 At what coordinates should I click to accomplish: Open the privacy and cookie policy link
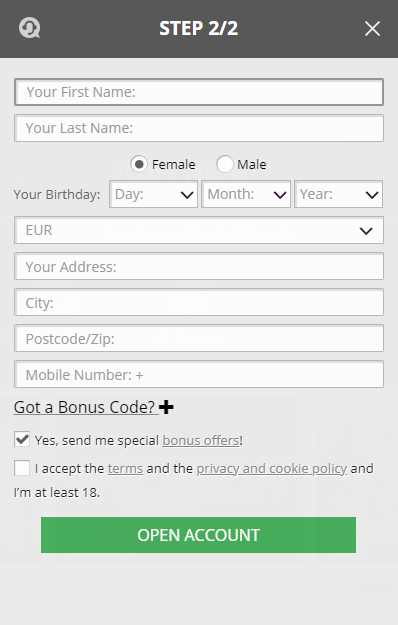[x=272, y=468]
